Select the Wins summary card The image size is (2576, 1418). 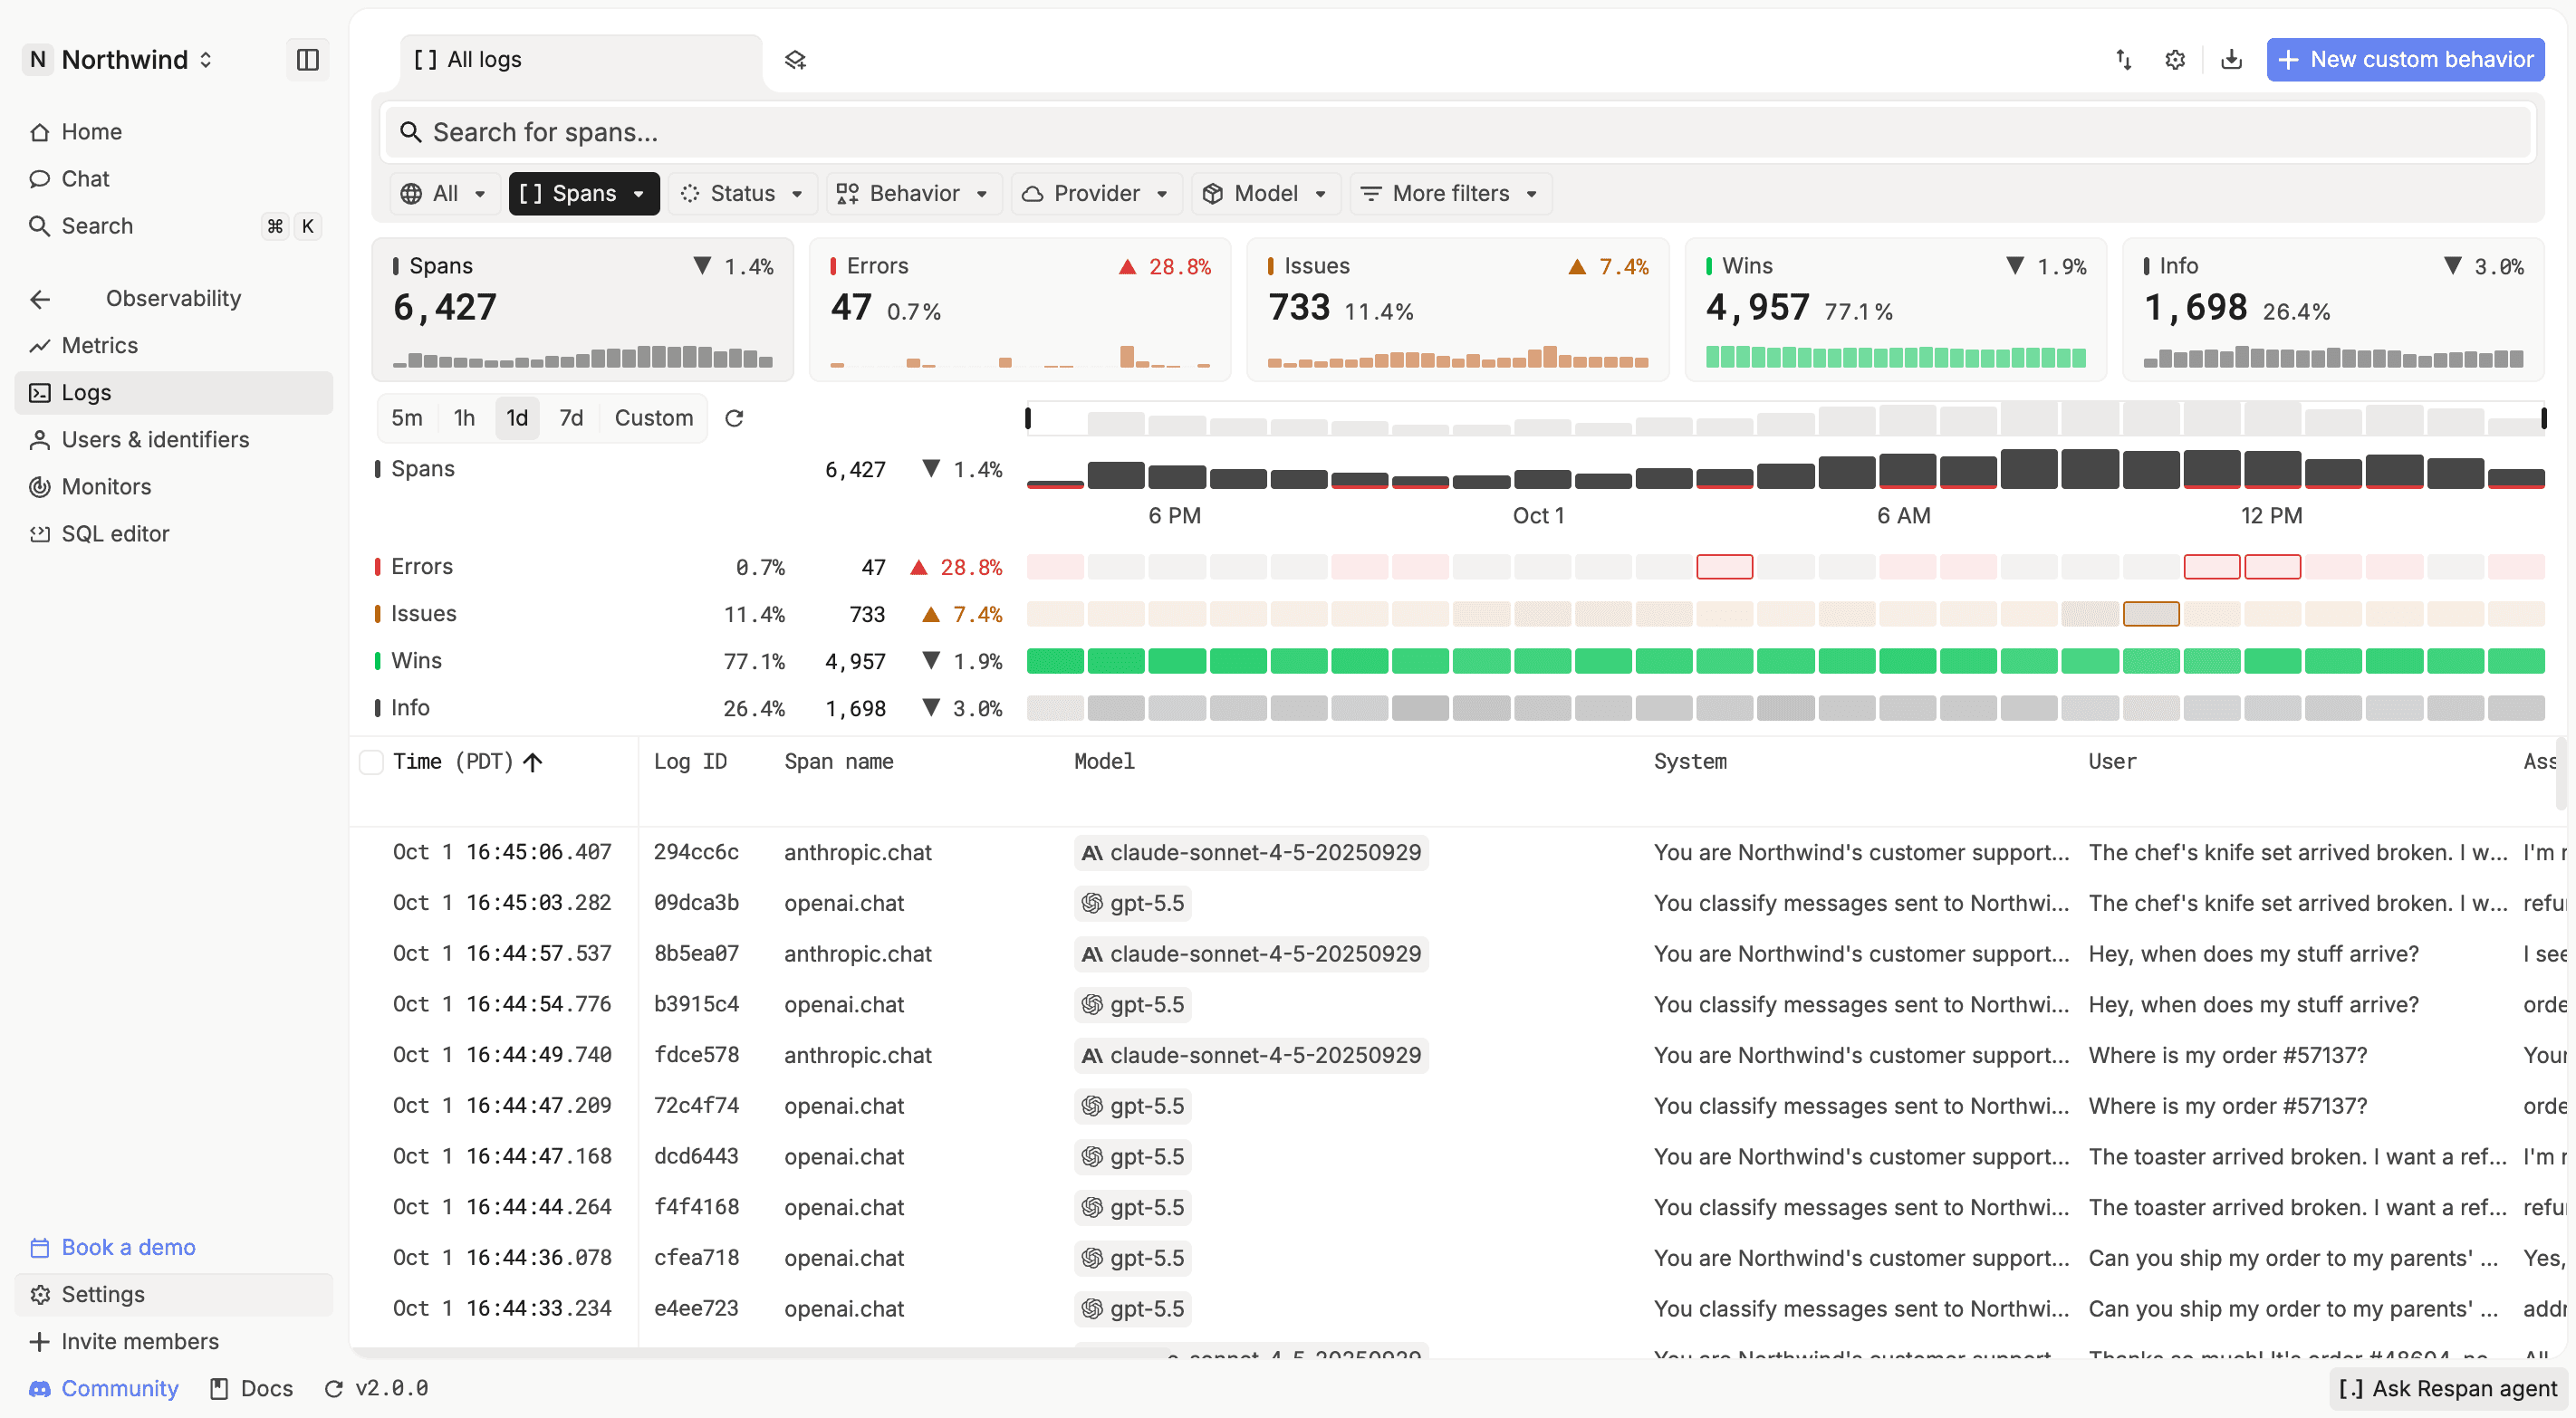1896,310
